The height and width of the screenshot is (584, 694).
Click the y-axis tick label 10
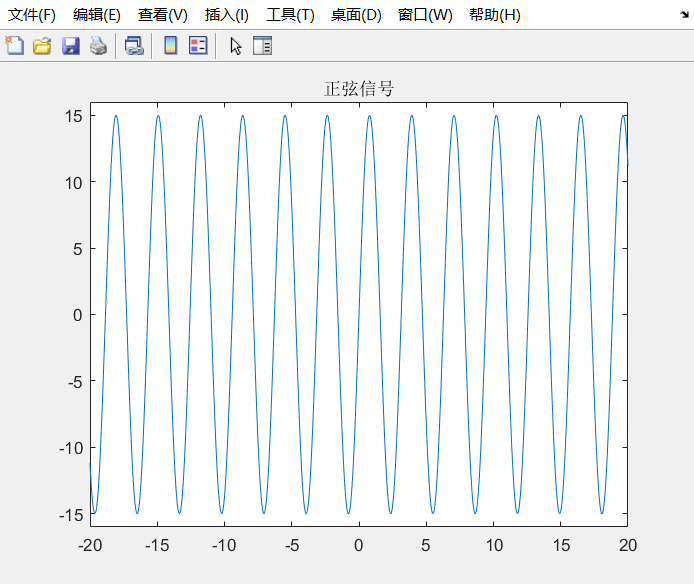[x=73, y=183]
